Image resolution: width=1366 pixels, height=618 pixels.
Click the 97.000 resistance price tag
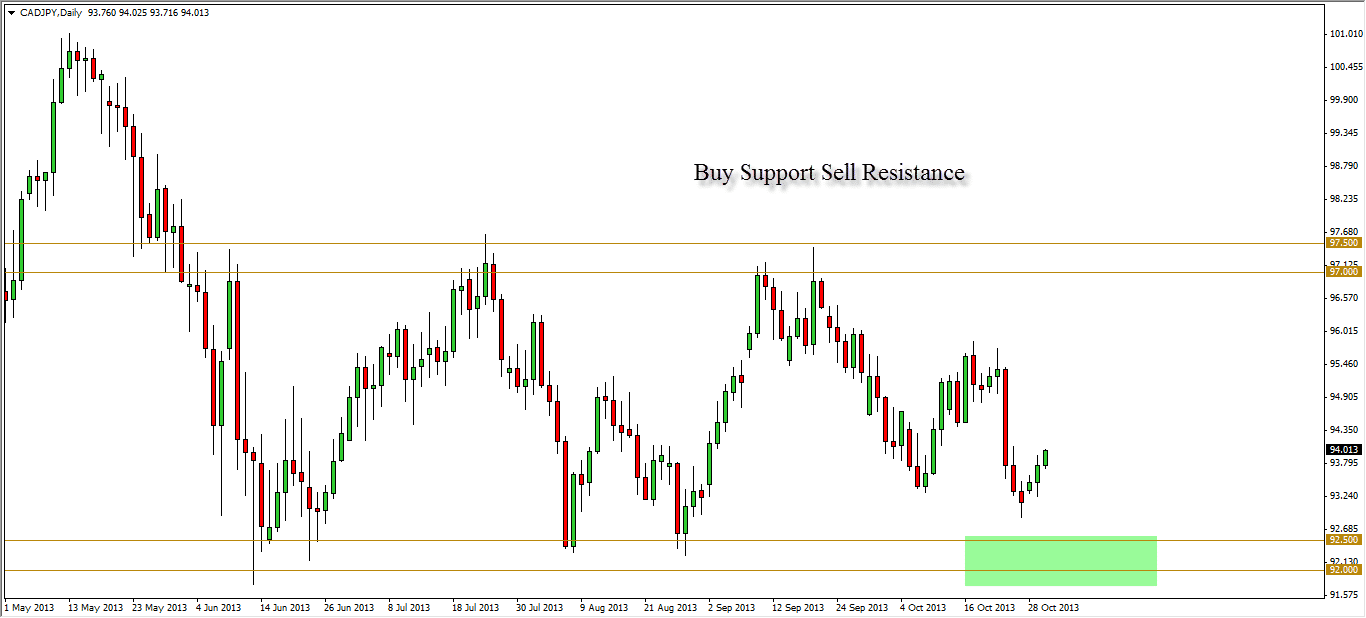[1343, 272]
